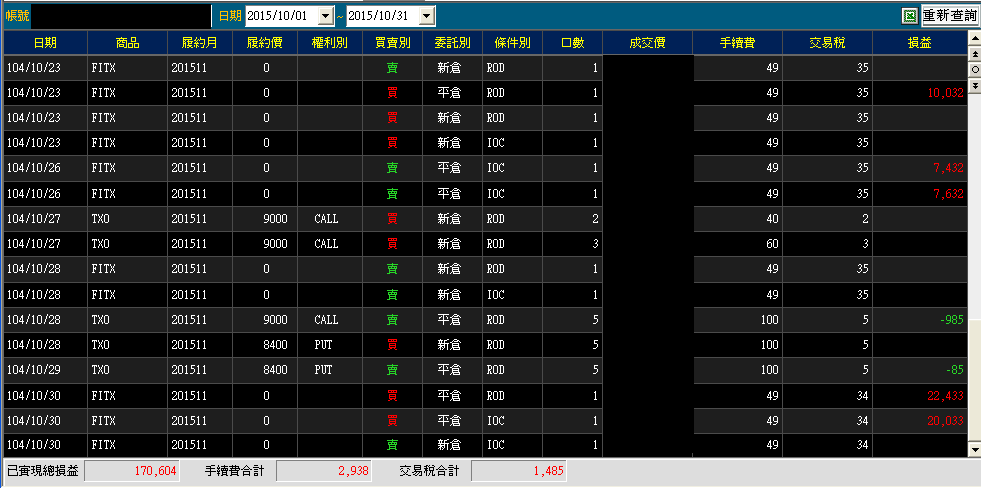981x488 pixels.
Task: Click the 權利別 column header
Action: click(330, 43)
